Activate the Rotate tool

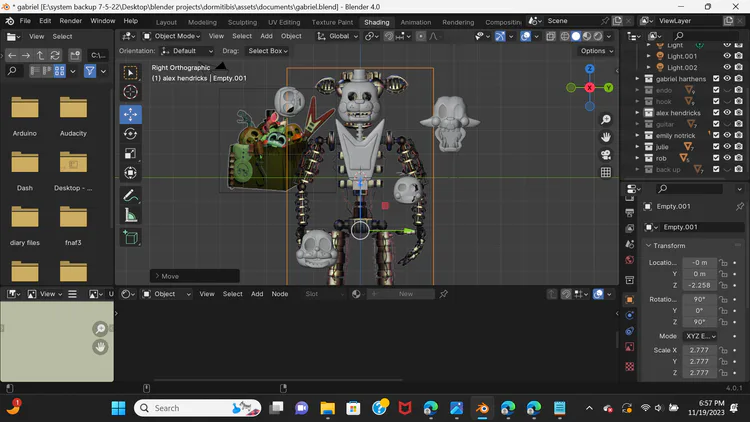130,134
